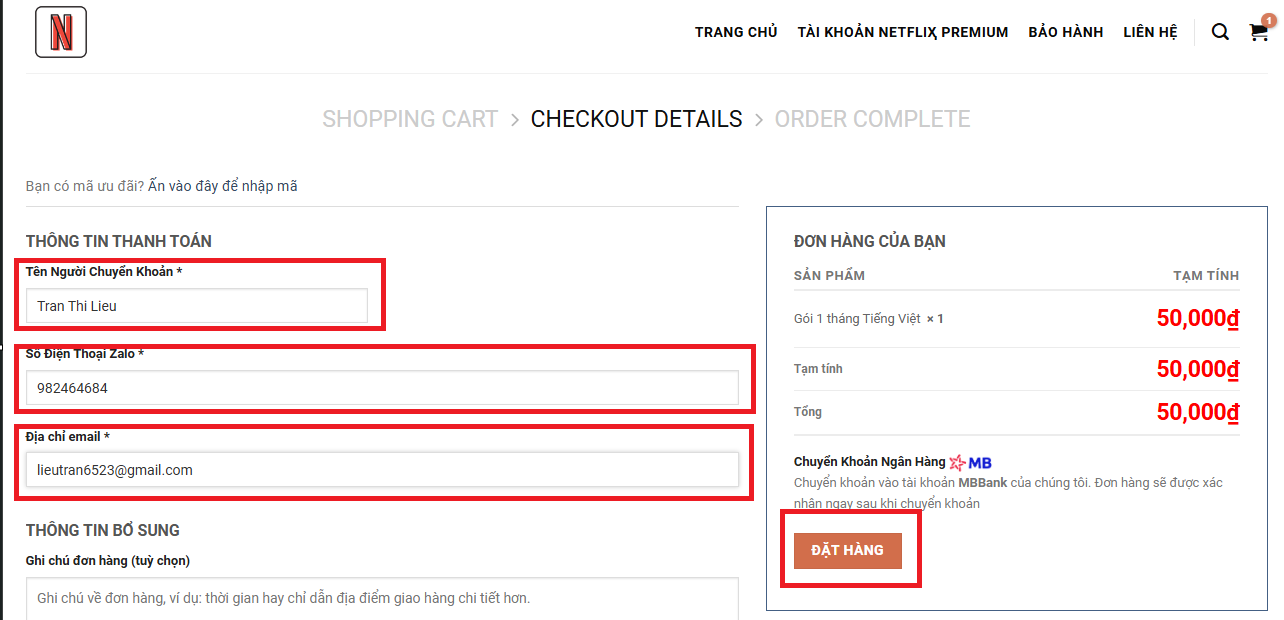Click the Địa chỉ email field
Viewport: 1284px width, 620px height.
pyautogui.click(x=382, y=470)
